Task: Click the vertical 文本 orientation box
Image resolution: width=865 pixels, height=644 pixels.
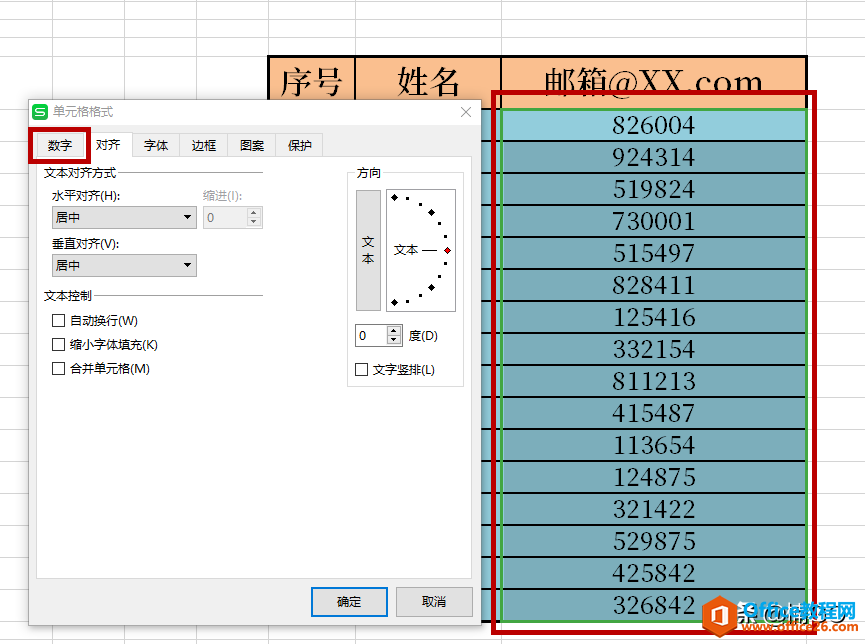Action: tap(368, 251)
